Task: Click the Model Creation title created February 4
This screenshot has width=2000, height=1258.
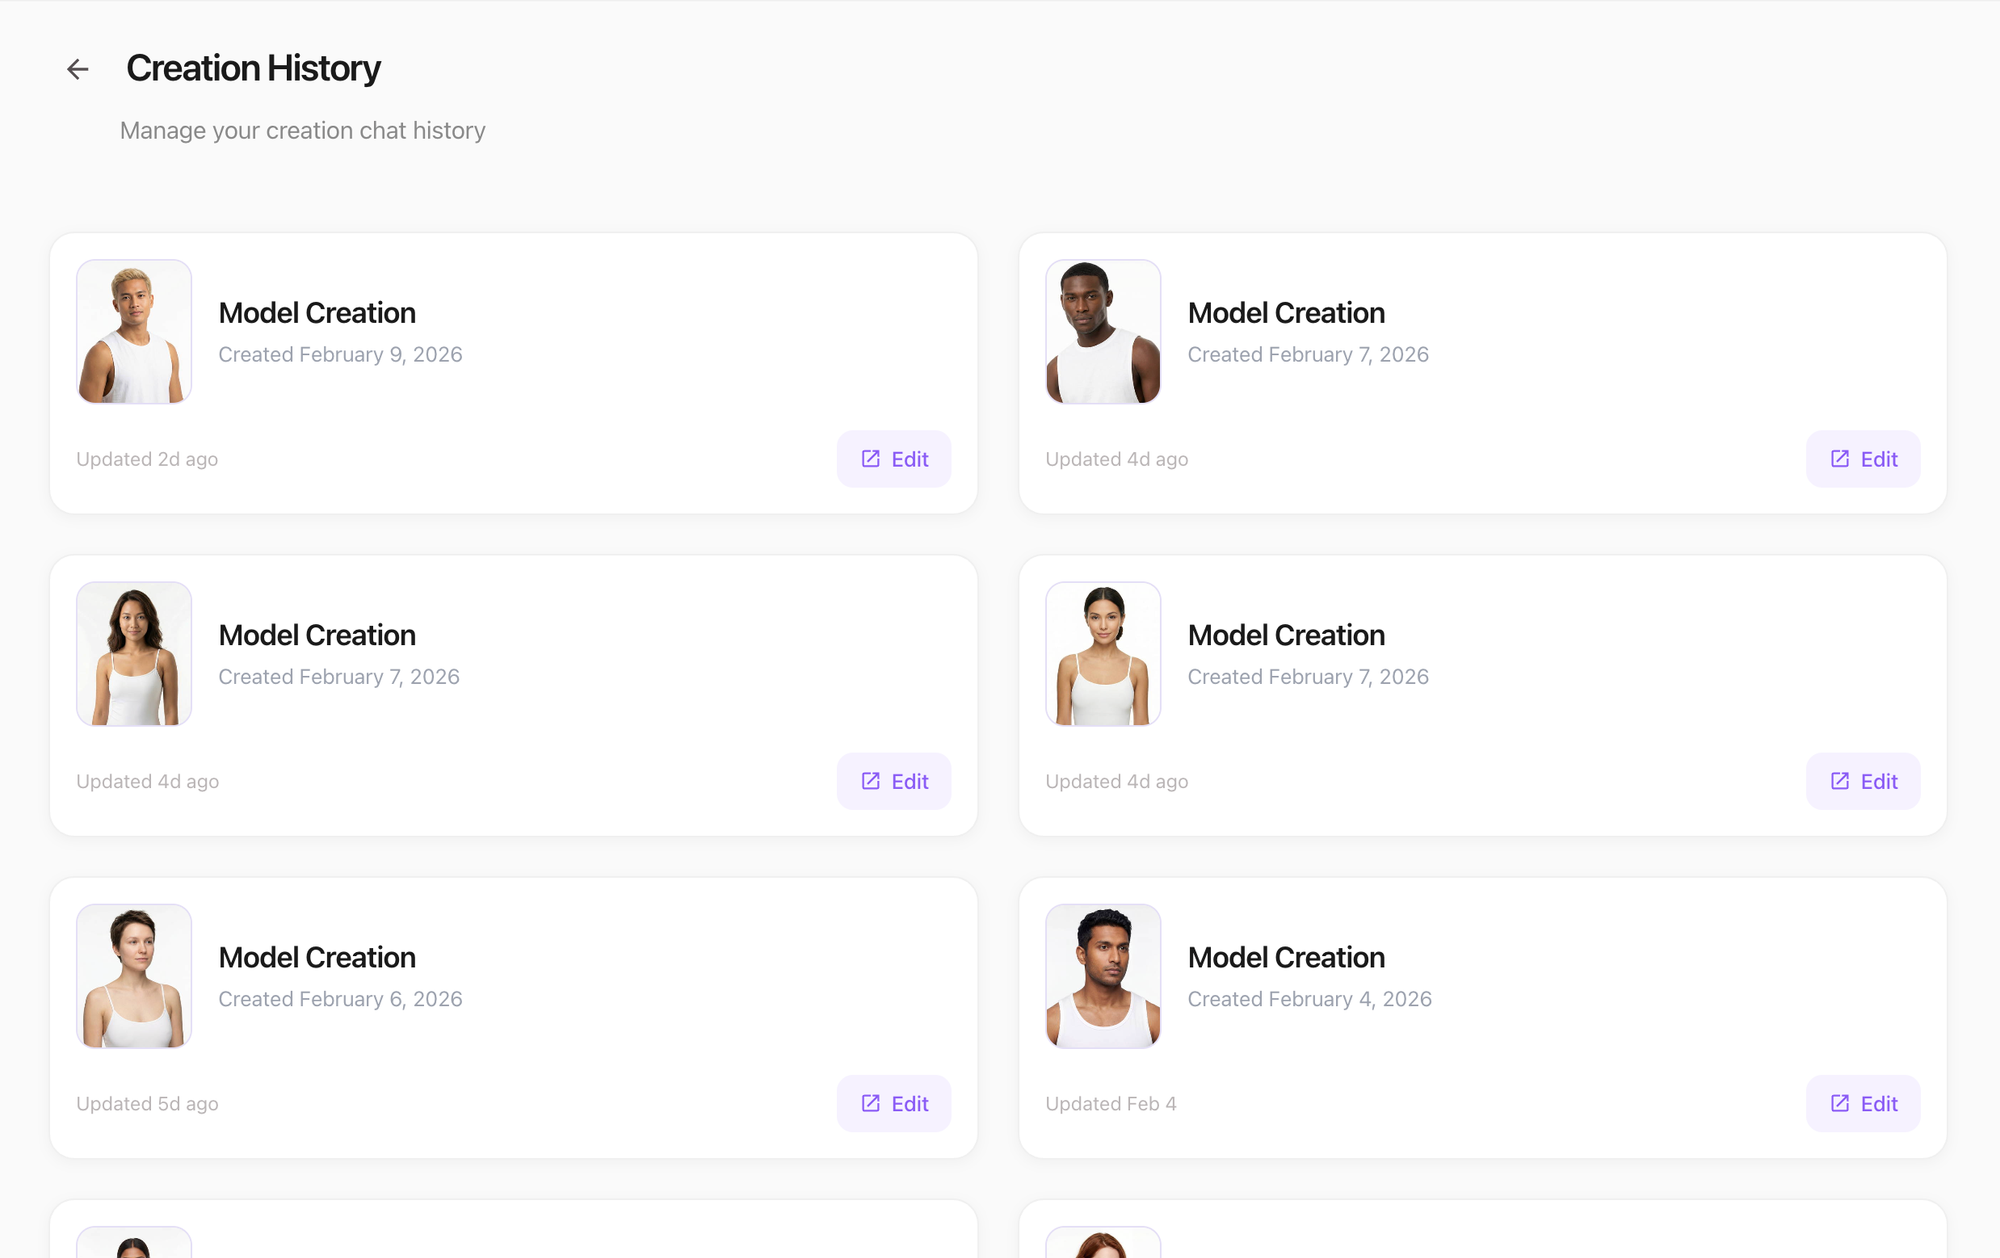Action: click(x=1286, y=957)
